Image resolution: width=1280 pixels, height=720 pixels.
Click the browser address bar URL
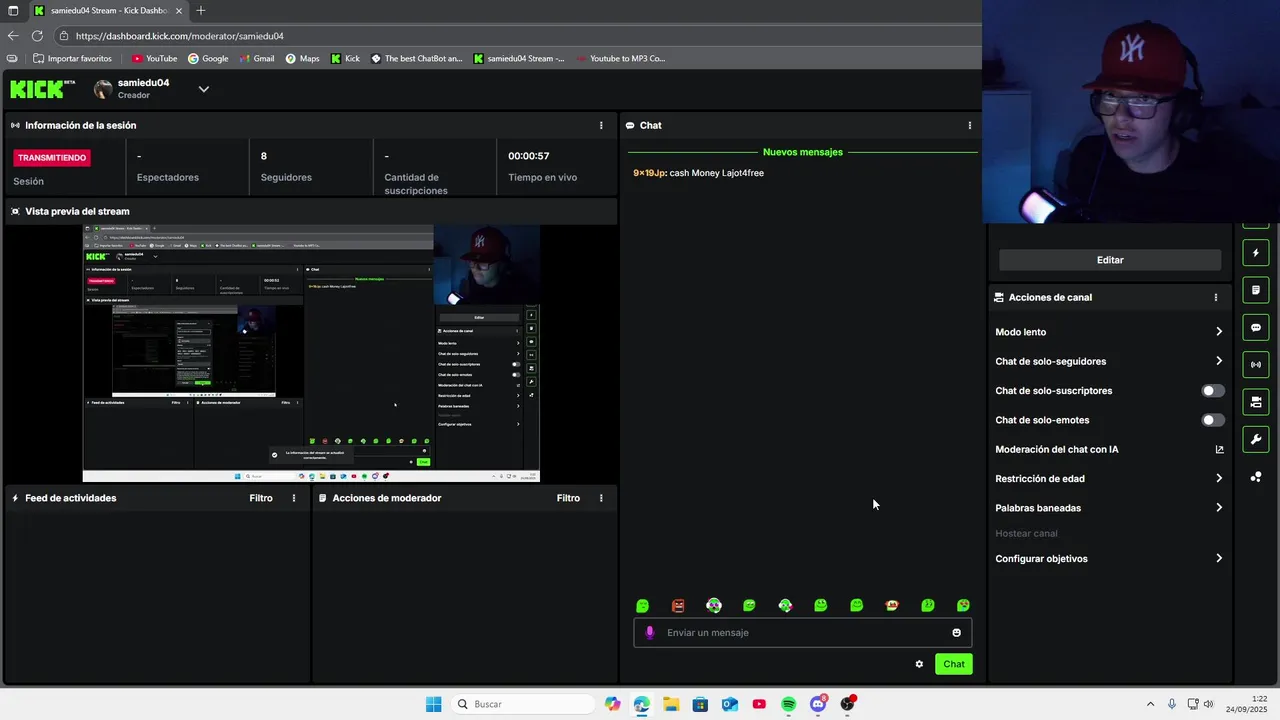[180, 36]
